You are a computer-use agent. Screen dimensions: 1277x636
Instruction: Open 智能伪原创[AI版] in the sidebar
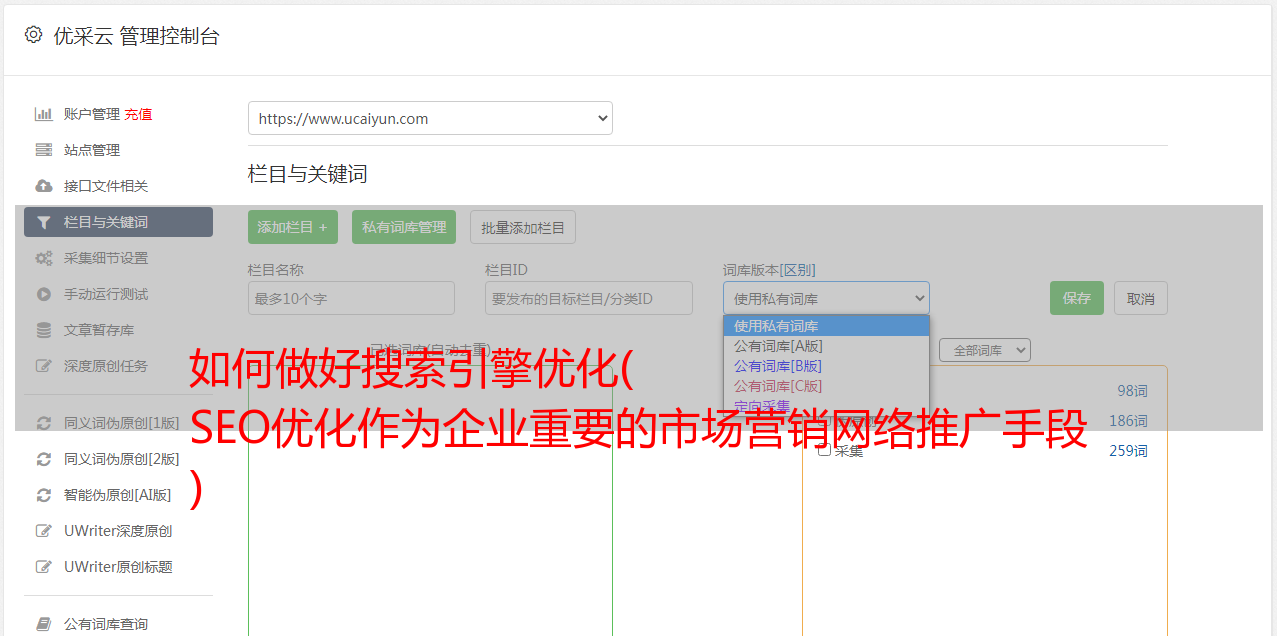(118, 495)
